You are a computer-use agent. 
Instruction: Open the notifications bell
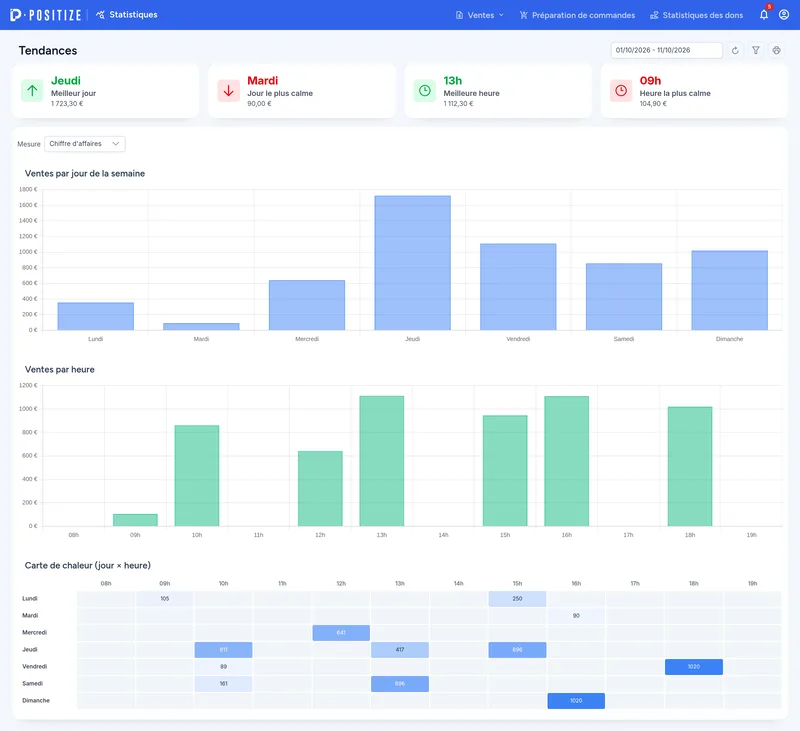(x=764, y=15)
